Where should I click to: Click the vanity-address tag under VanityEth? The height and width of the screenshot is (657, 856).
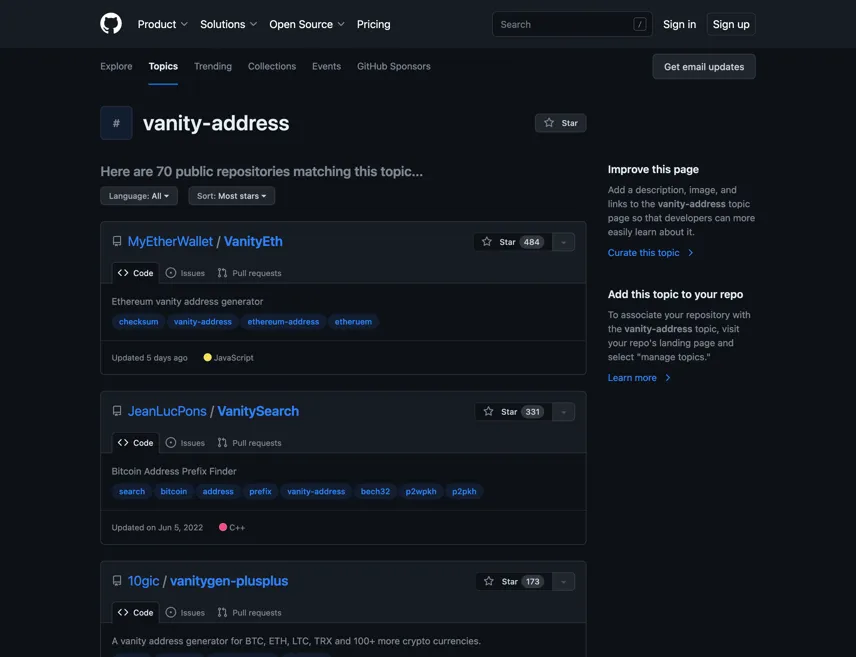coord(203,322)
